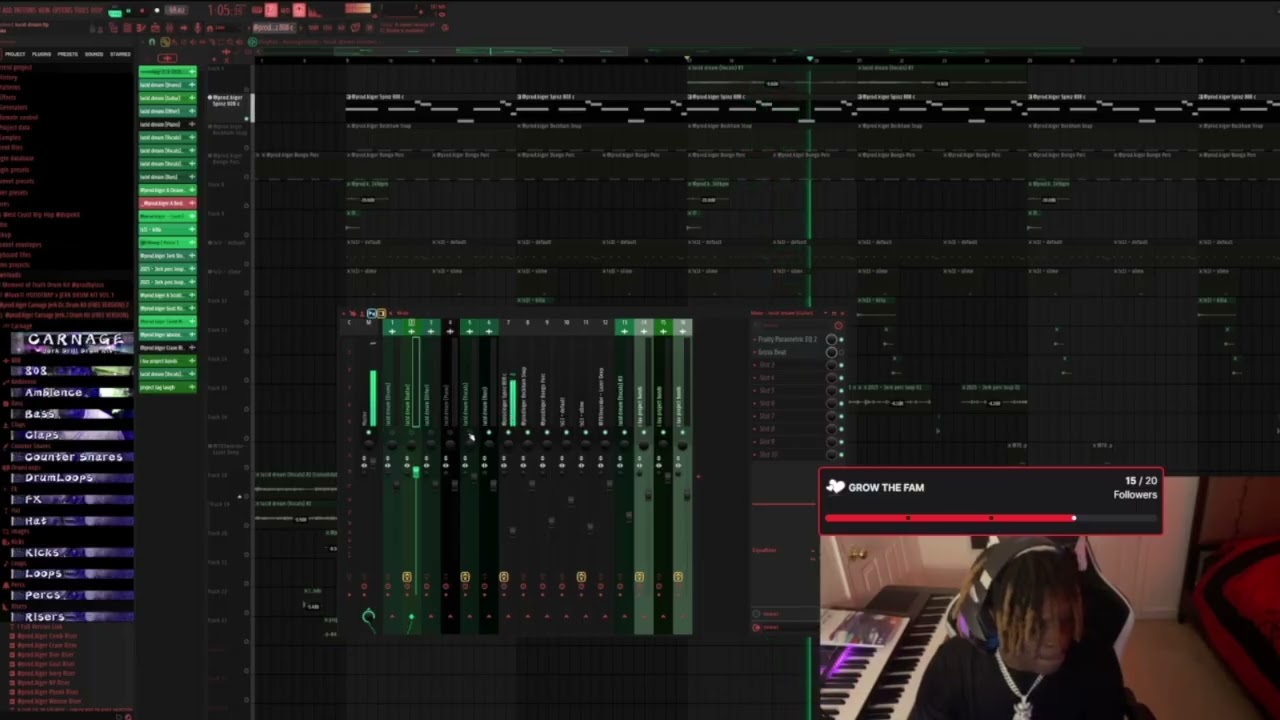Viewport: 1280px width, 720px height.
Task: Expand the Patterns folder in browser
Action: pyautogui.click(x=12, y=87)
